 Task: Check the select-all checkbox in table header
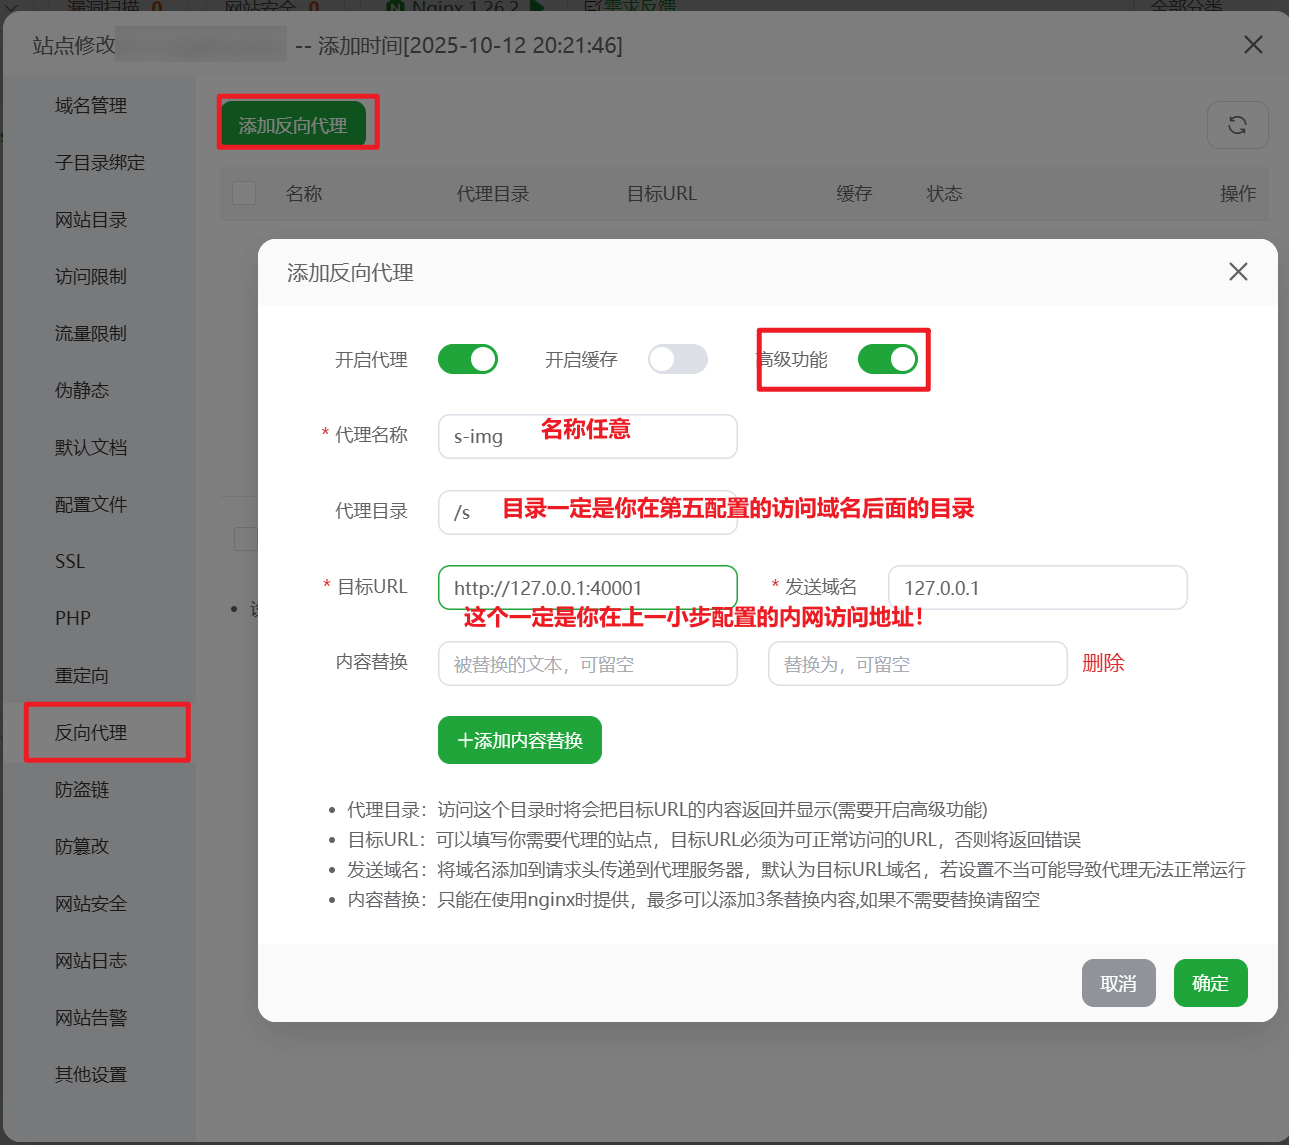(x=244, y=193)
